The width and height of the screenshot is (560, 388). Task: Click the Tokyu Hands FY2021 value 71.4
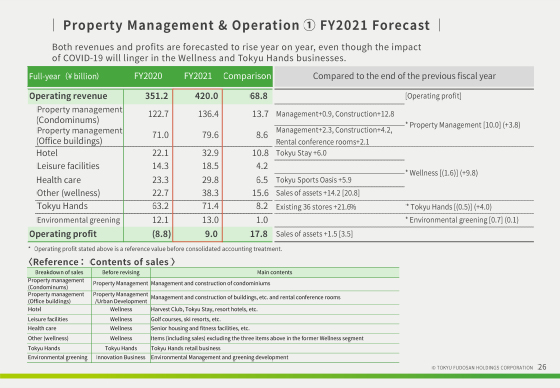pos(210,206)
